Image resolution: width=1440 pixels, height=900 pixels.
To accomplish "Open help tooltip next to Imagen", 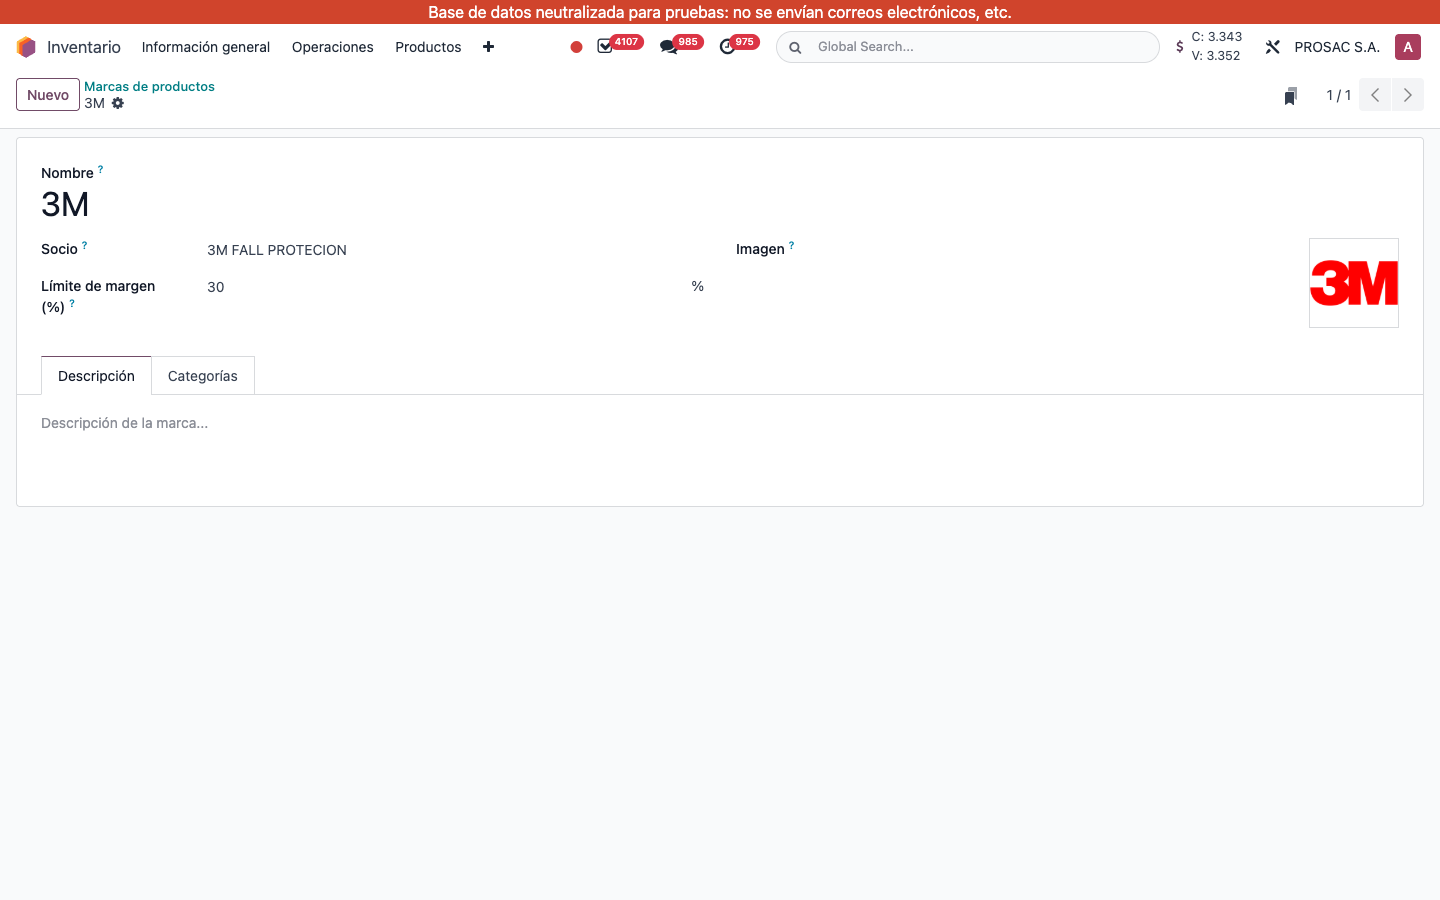I will click(791, 245).
